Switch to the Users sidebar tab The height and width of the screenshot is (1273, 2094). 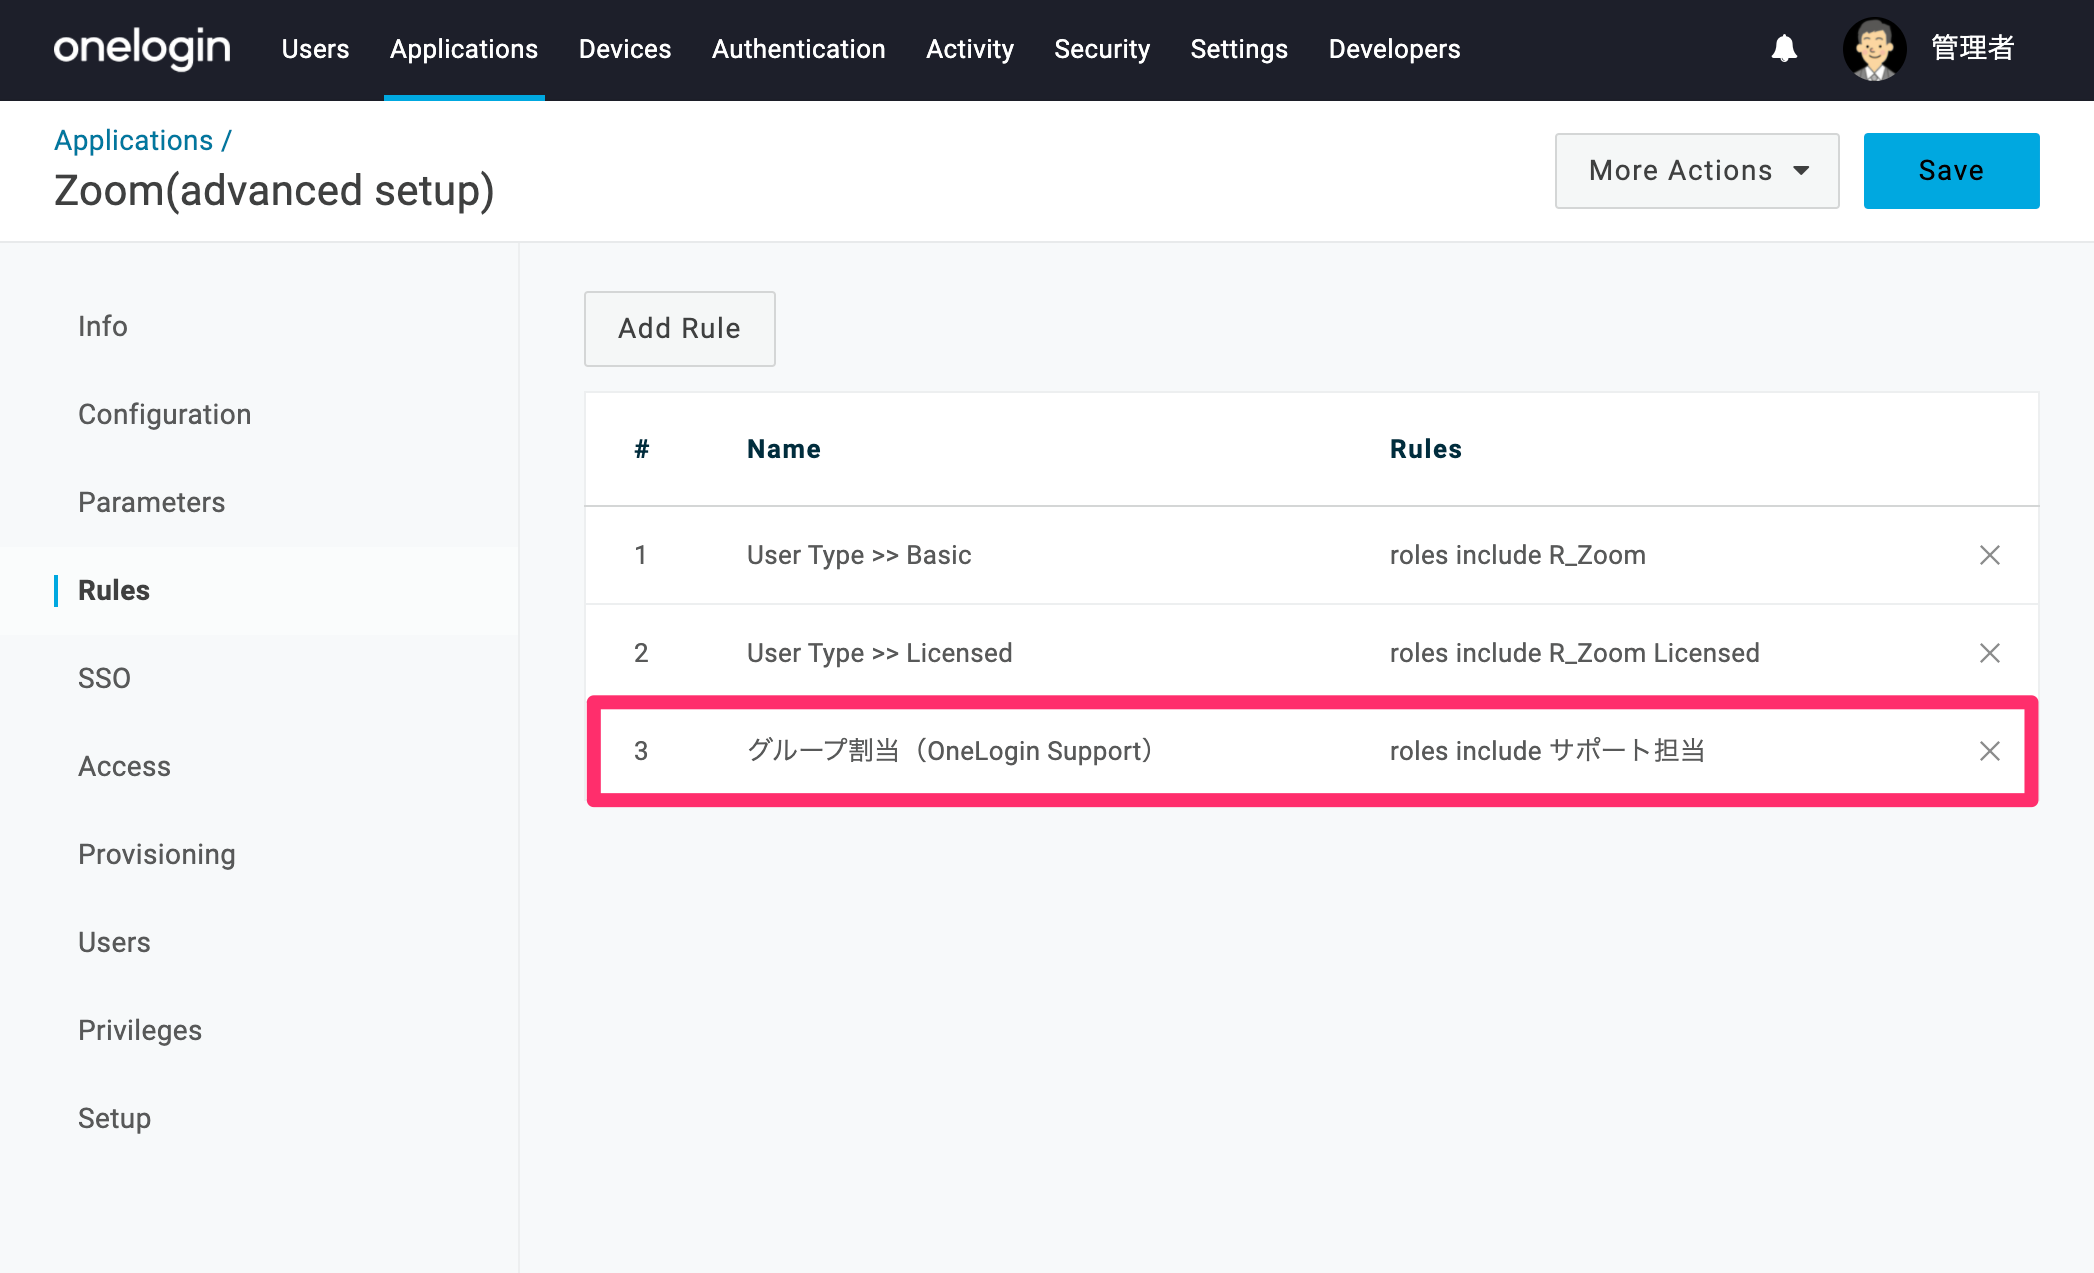tap(115, 942)
